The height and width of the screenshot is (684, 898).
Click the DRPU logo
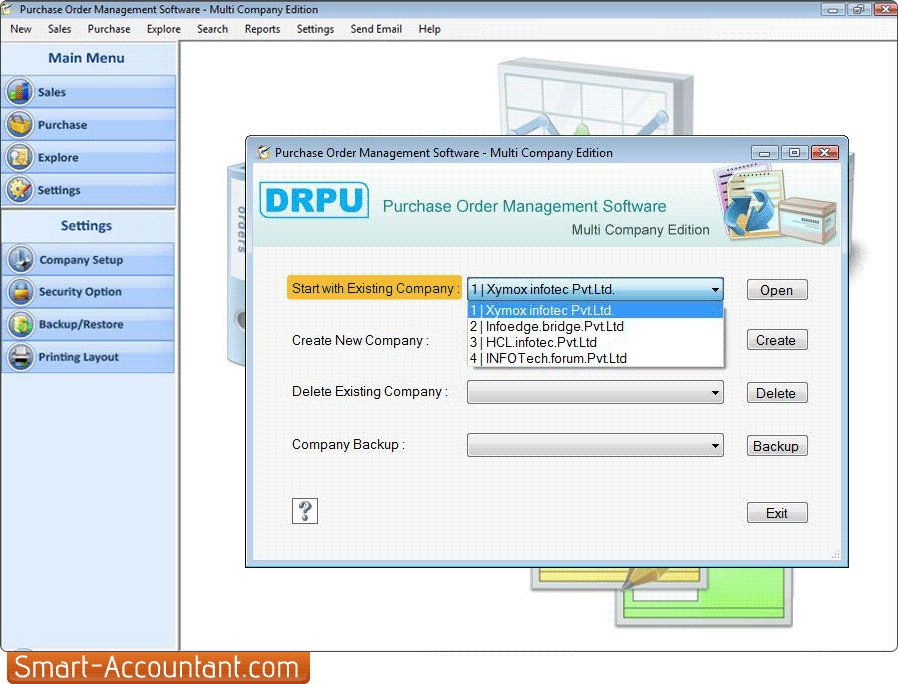click(x=314, y=200)
